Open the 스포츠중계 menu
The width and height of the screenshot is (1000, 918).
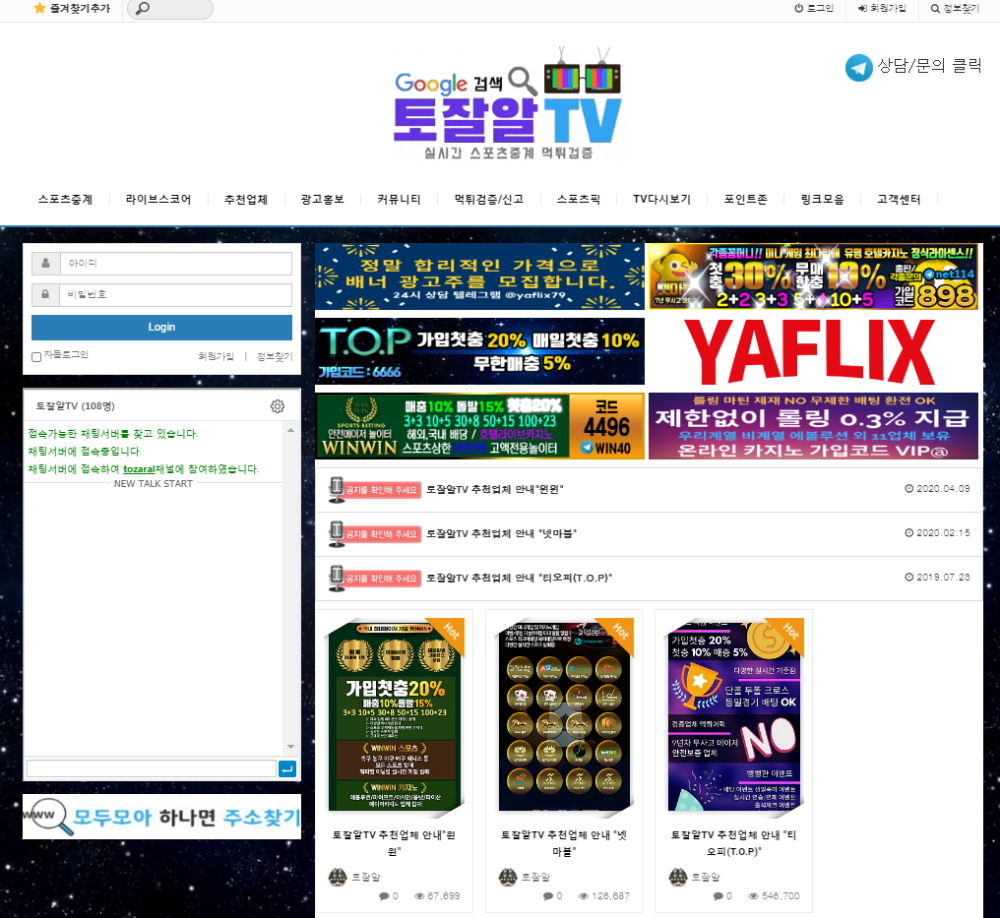[65, 199]
